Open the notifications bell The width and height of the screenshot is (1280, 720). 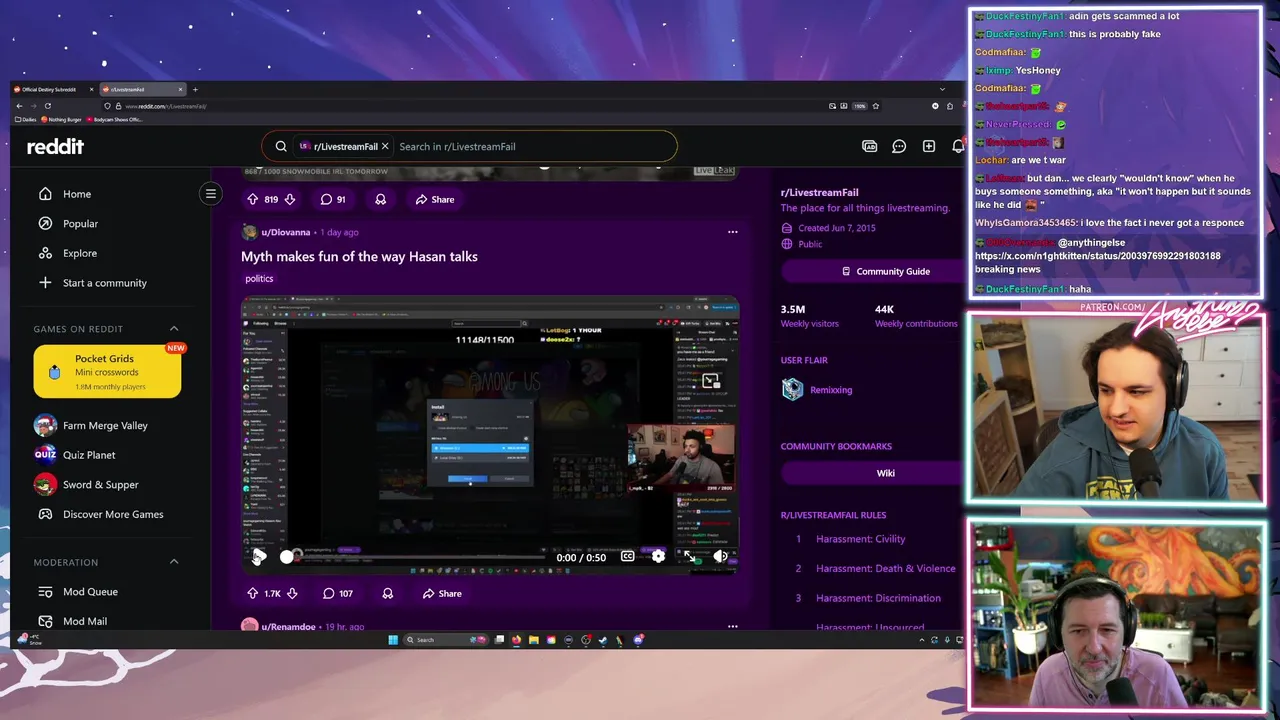point(957,146)
